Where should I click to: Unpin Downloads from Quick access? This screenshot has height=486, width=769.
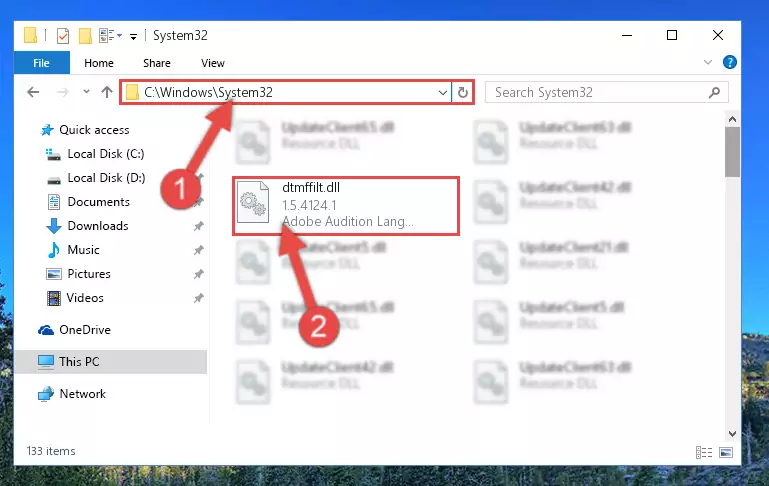(x=198, y=226)
